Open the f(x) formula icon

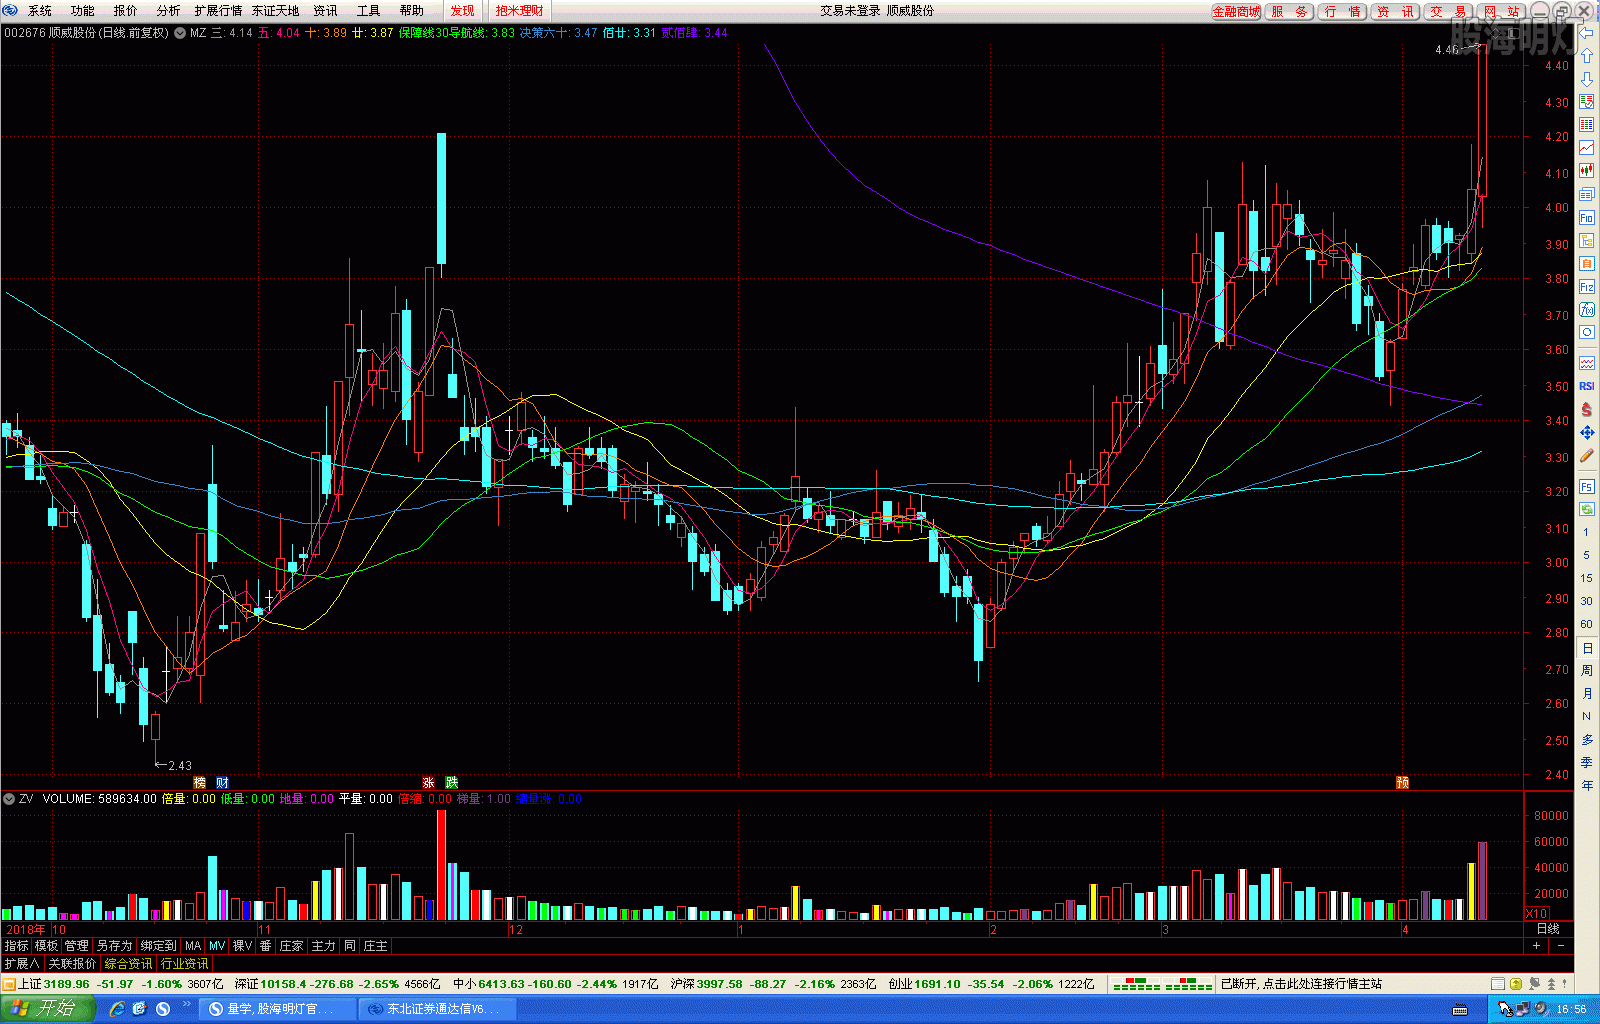coord(1587,310)
